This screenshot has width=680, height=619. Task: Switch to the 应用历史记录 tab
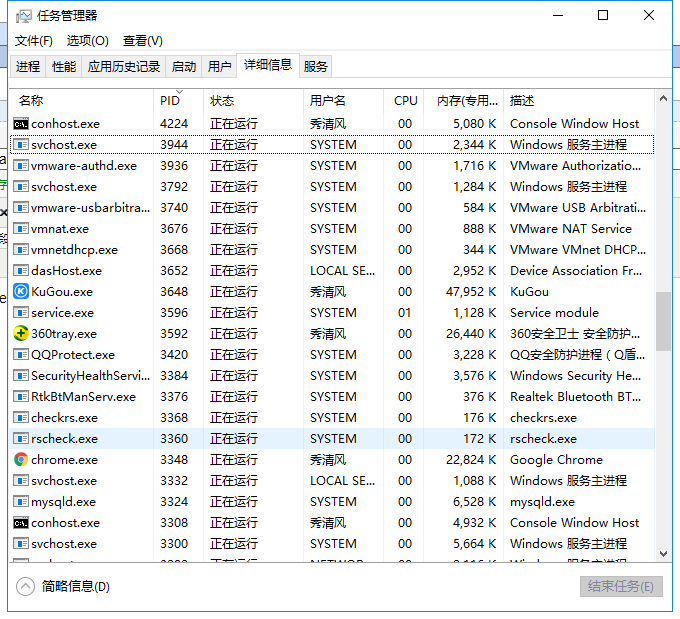click(124, 67)
